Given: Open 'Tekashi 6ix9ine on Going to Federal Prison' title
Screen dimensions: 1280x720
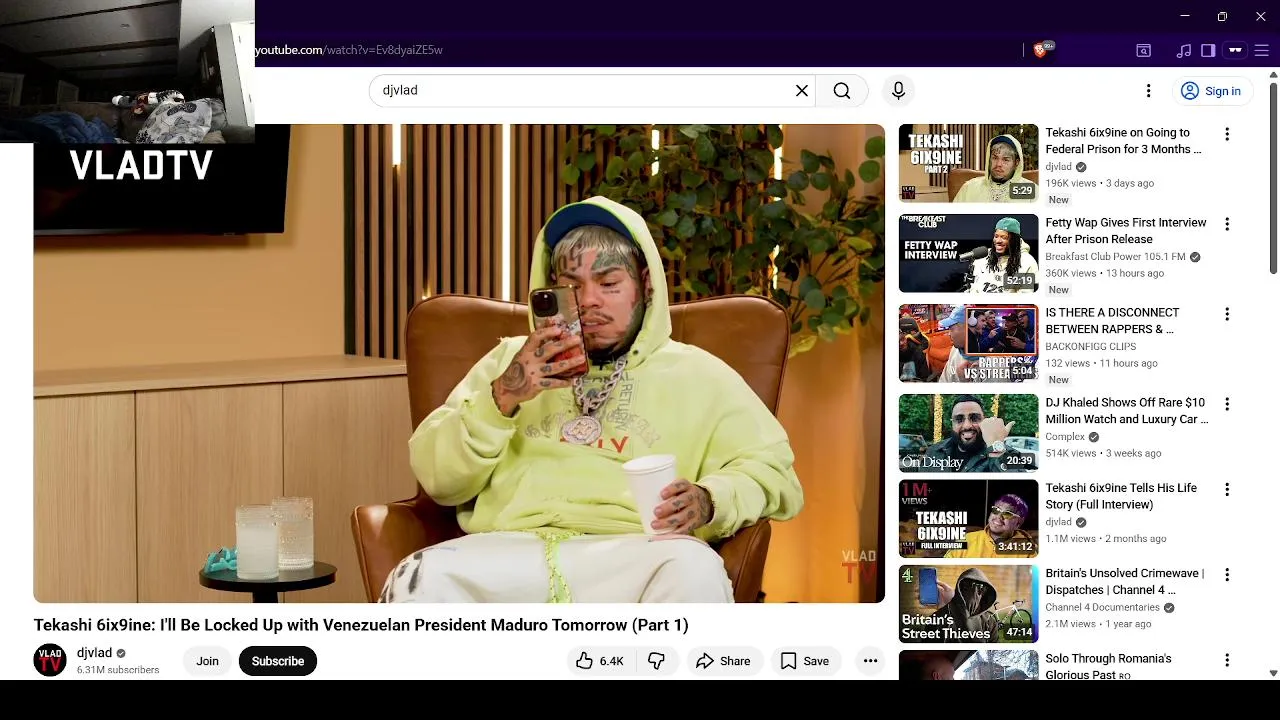Looking at the screenshot, I should (x=1123, y=141).
